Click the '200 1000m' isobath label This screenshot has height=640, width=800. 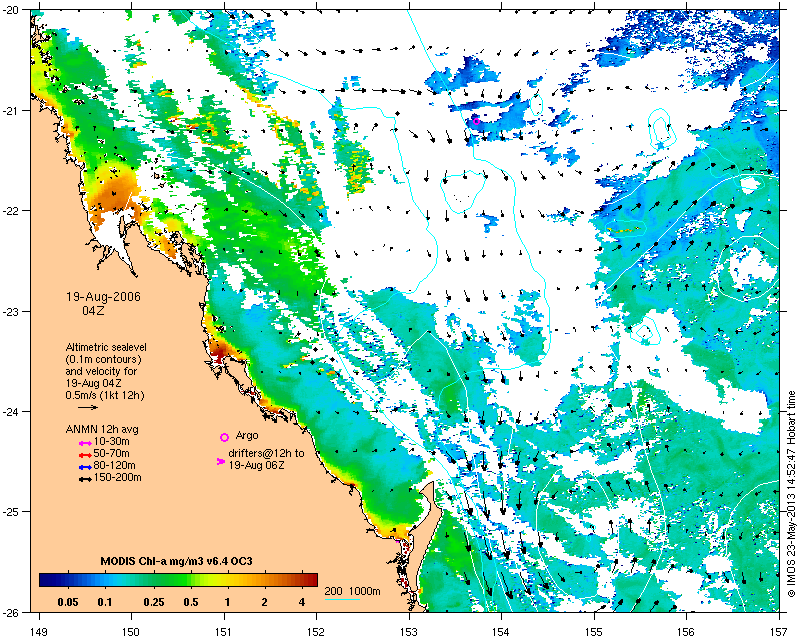[x=353, y=592]
